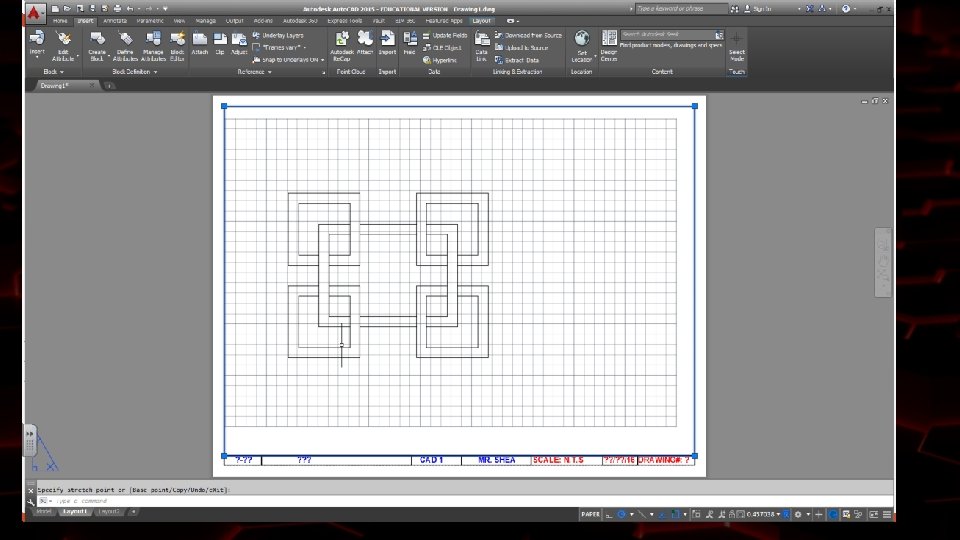Close the Drawing1 document tab
This screenshot has height=540, width=960.
92,86
